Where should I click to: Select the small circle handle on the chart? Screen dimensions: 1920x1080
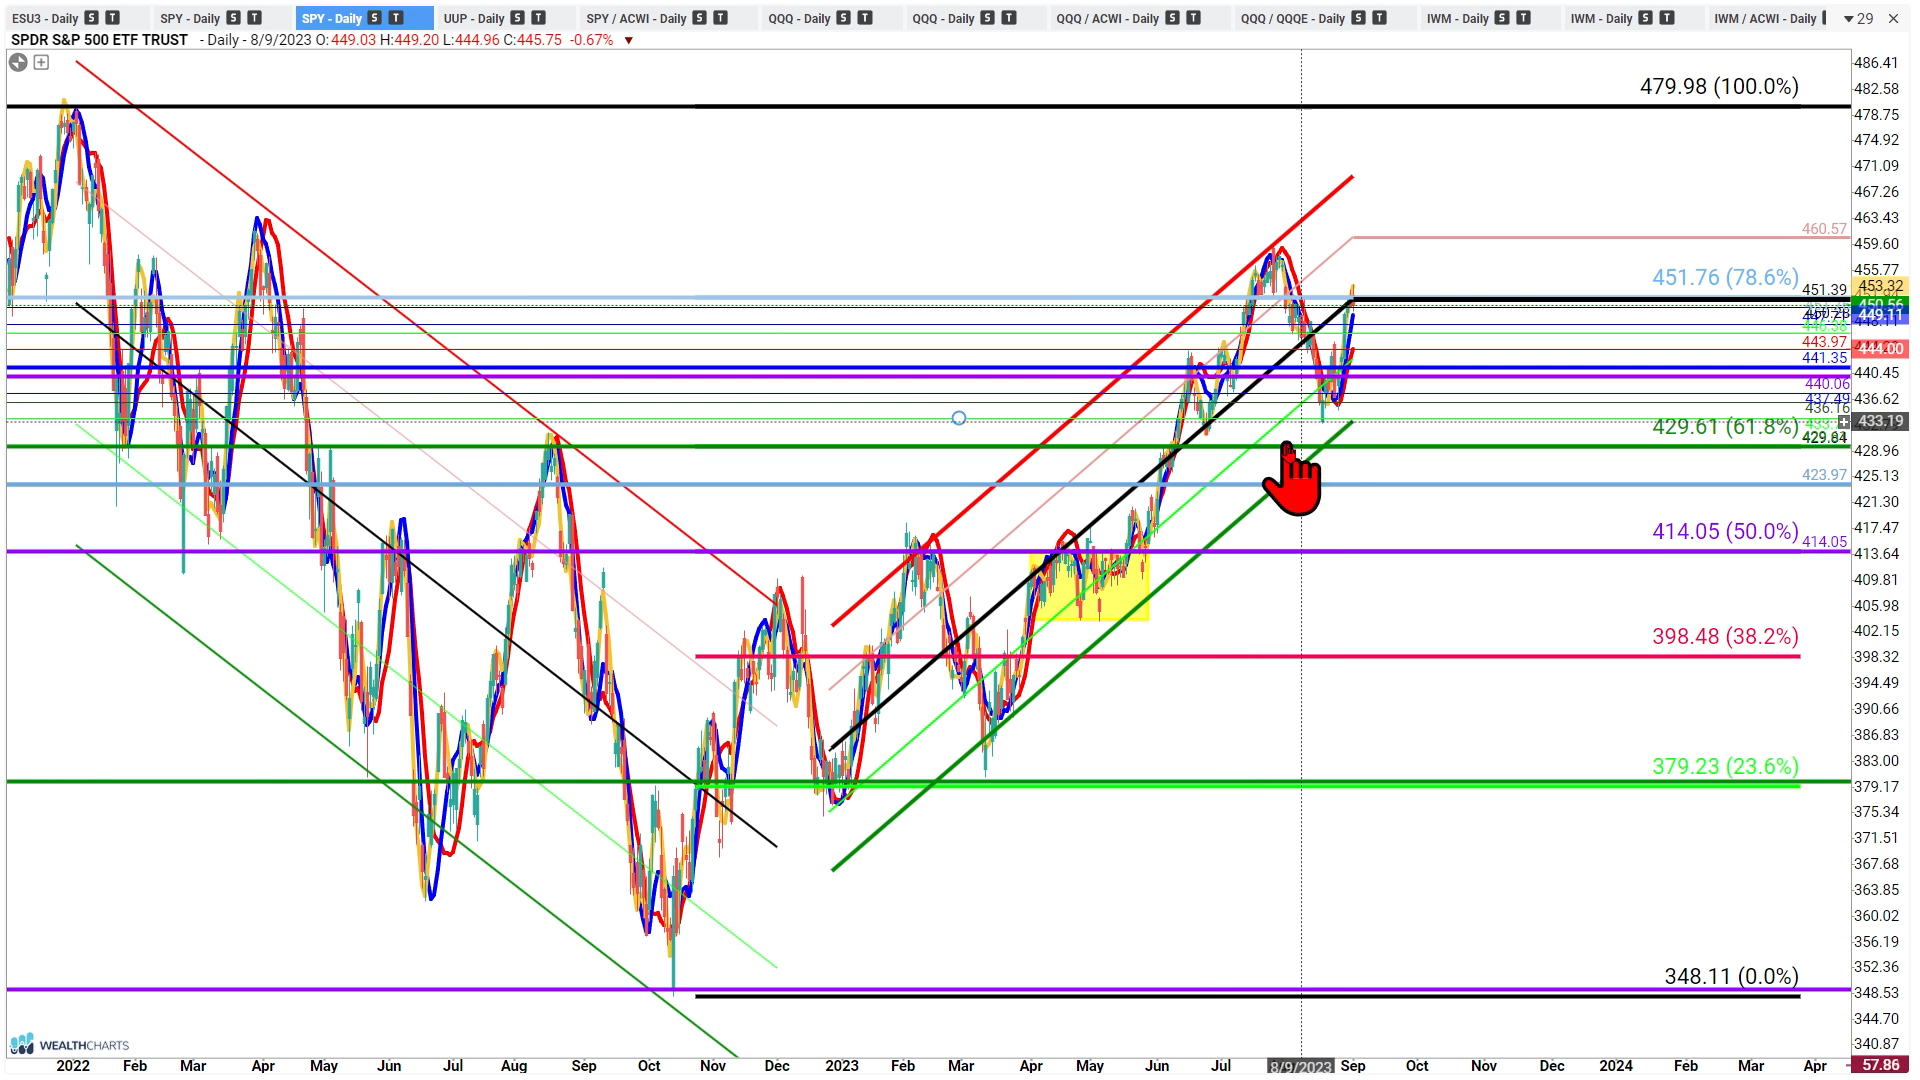[x=959, y=418]
